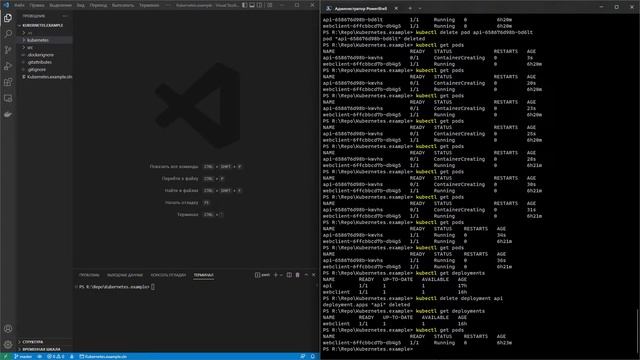
Task: Open the Terminal menu in VS Code
Action: click(149, 5)
